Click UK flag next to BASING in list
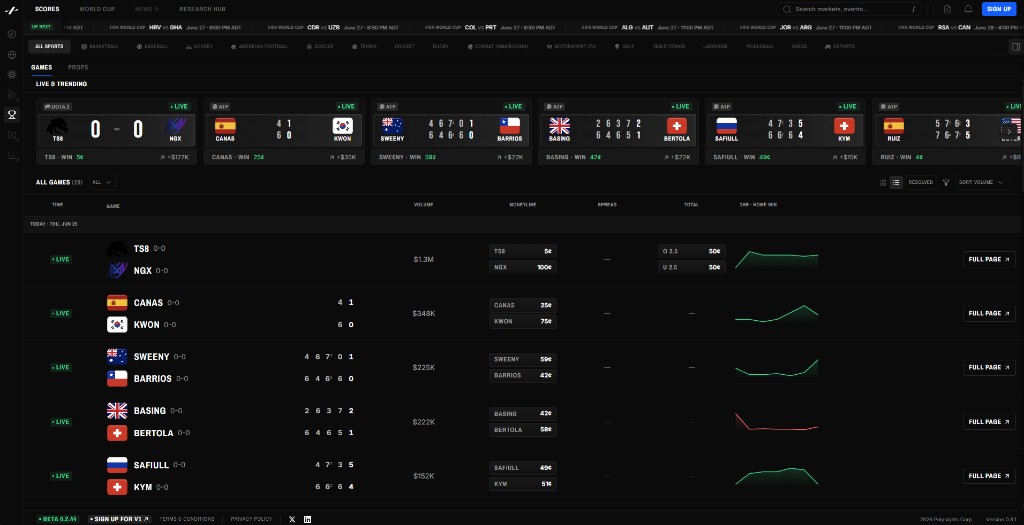 117,411
